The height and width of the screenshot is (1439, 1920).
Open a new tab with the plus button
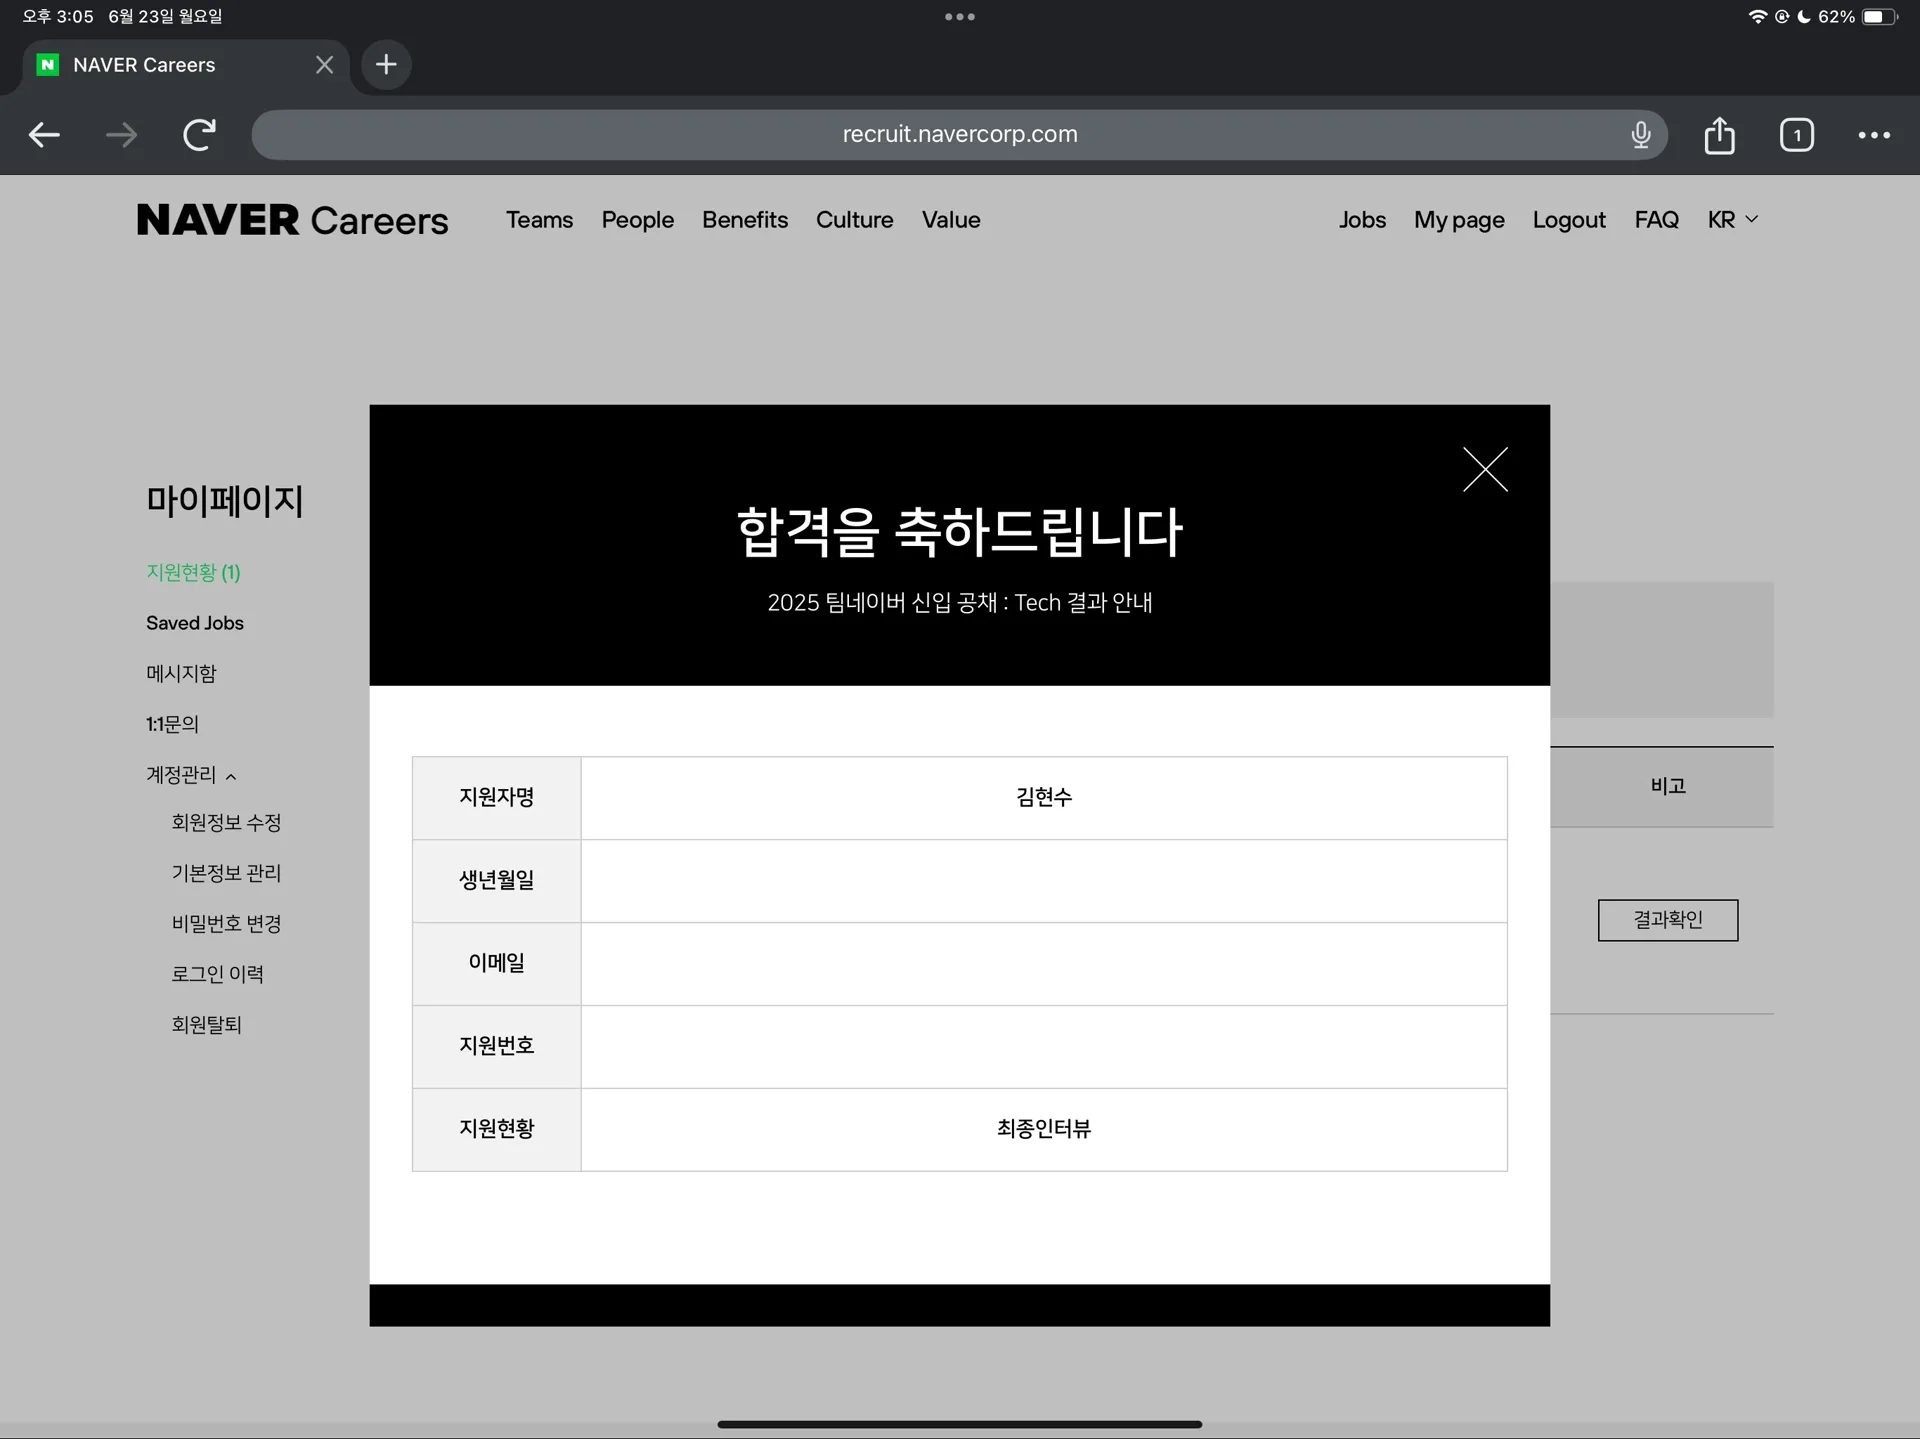pyautogui.click(x=386, y=65)
